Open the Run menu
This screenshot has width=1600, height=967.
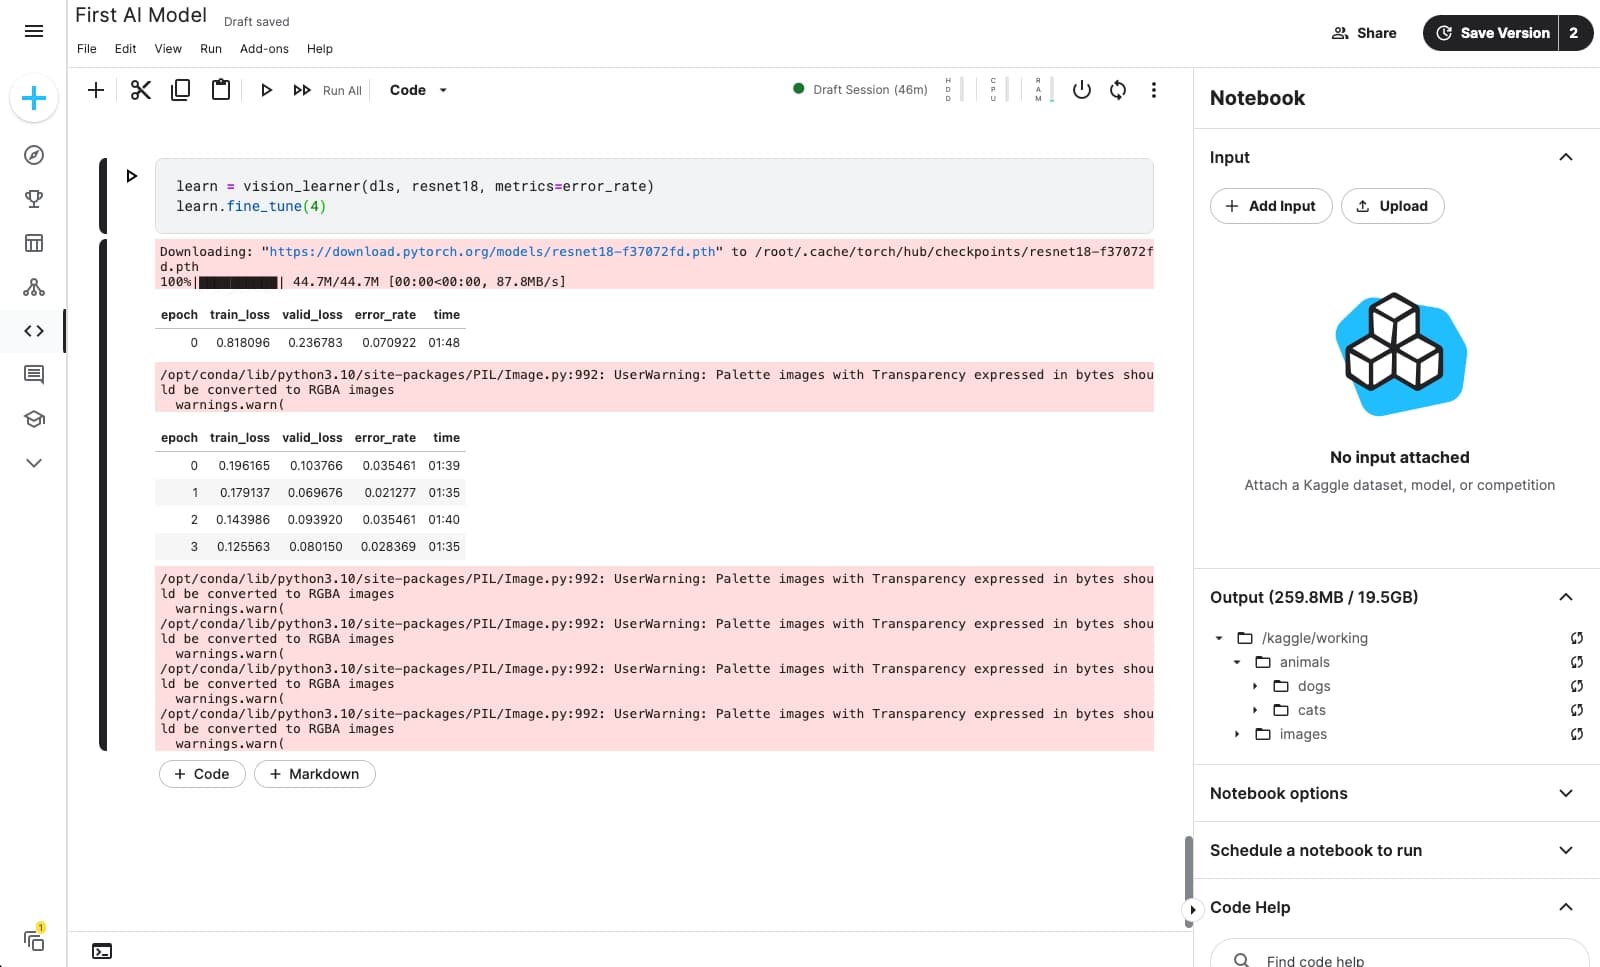210,49
